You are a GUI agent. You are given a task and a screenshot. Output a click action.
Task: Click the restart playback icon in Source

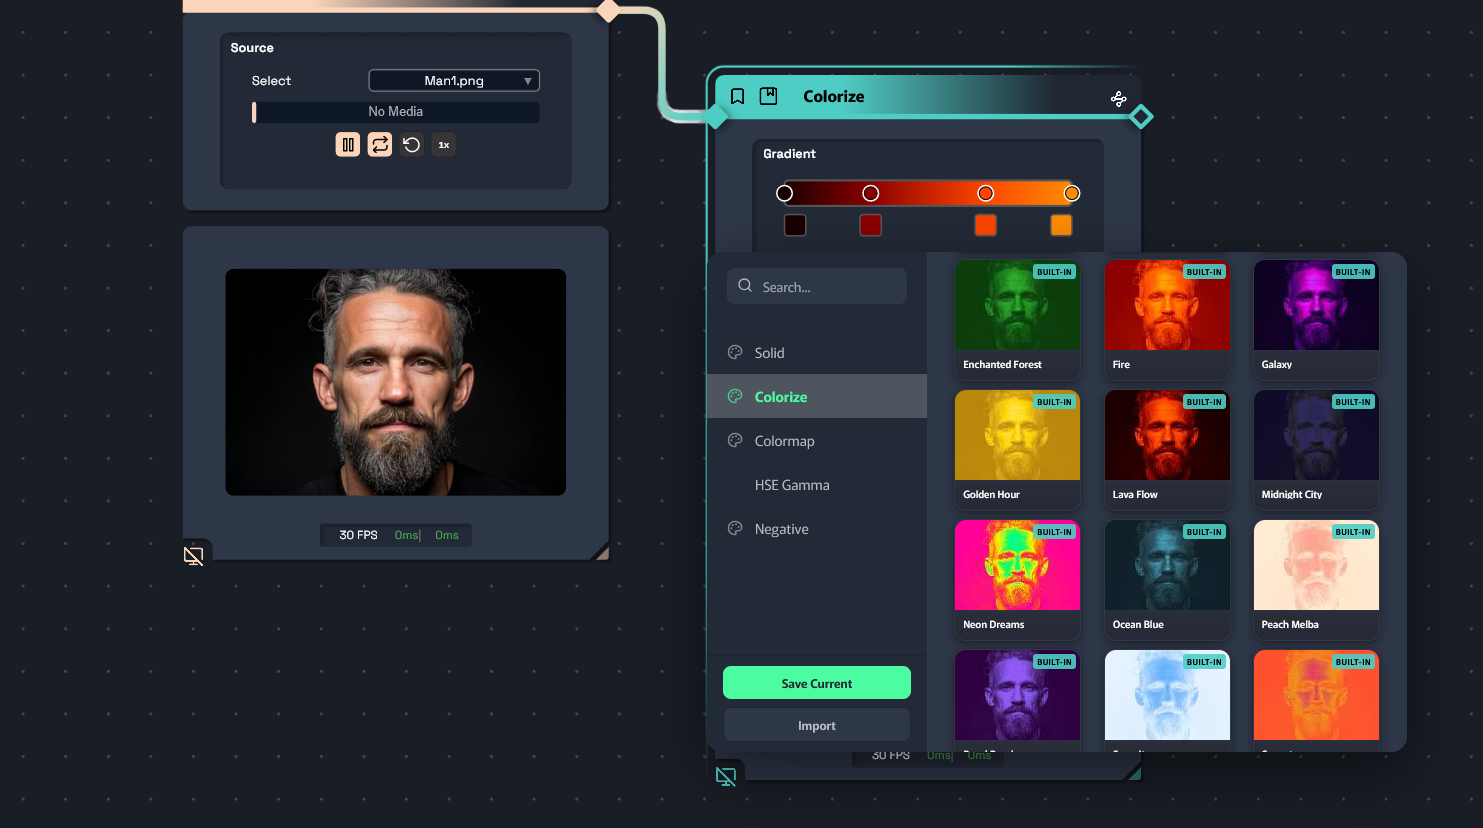coord(411,145)
